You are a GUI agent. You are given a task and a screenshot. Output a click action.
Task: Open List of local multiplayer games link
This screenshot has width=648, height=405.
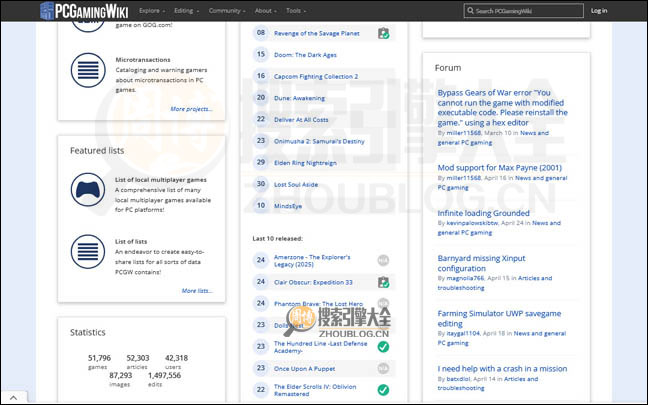point(161,180)
